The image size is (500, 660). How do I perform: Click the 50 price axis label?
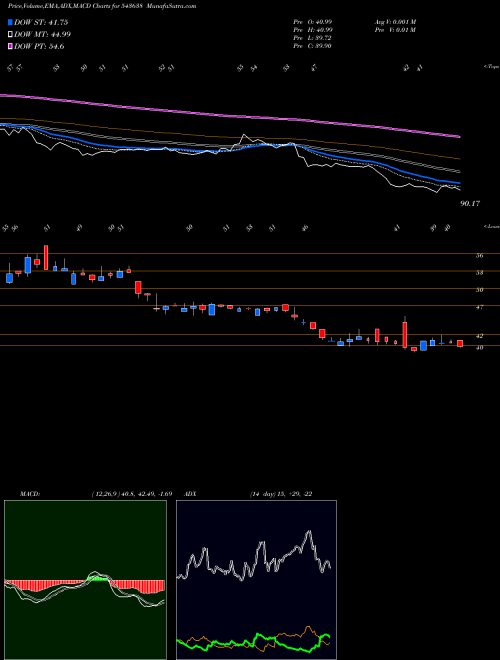coord(480,290)
